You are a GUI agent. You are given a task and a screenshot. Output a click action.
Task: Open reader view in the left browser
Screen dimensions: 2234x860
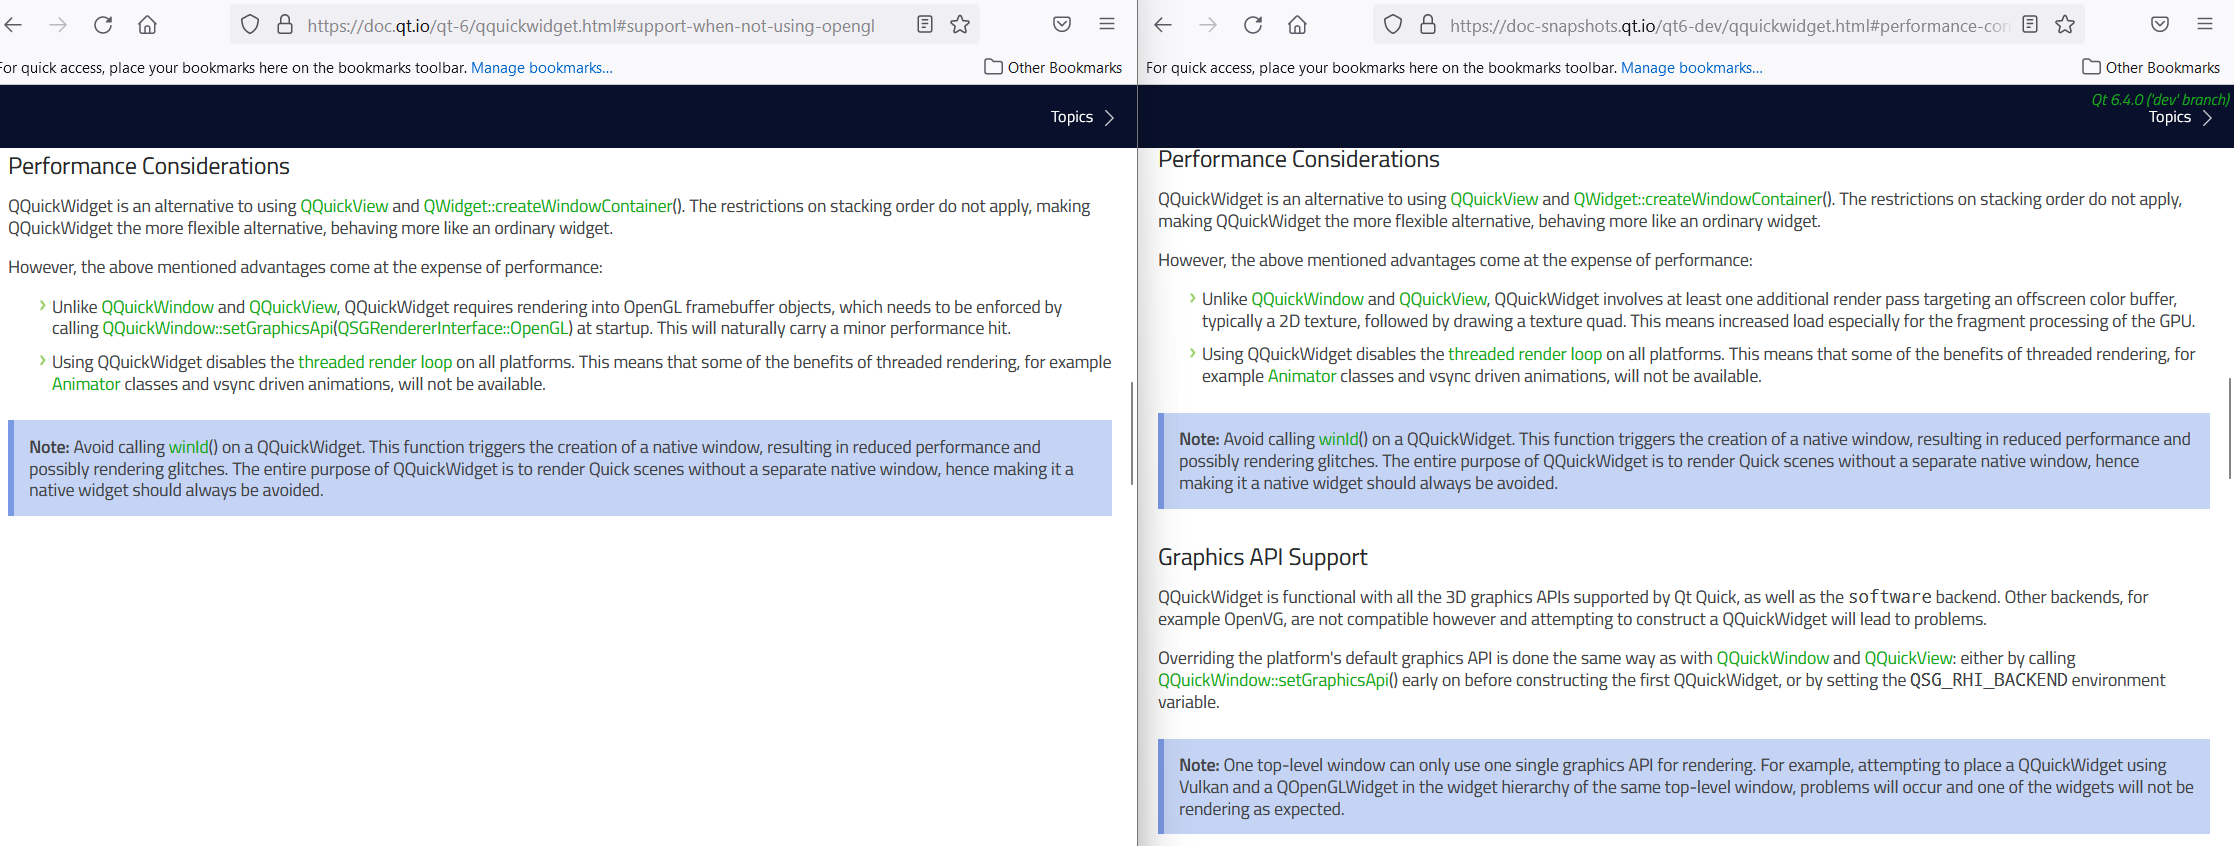tap(925, 25)
